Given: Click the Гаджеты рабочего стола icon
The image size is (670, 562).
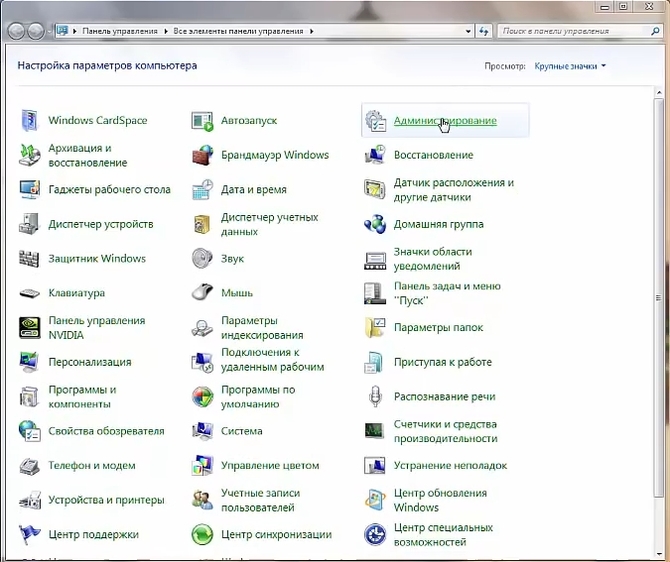Looking at the screenshot, I should (x=29, y=190).
